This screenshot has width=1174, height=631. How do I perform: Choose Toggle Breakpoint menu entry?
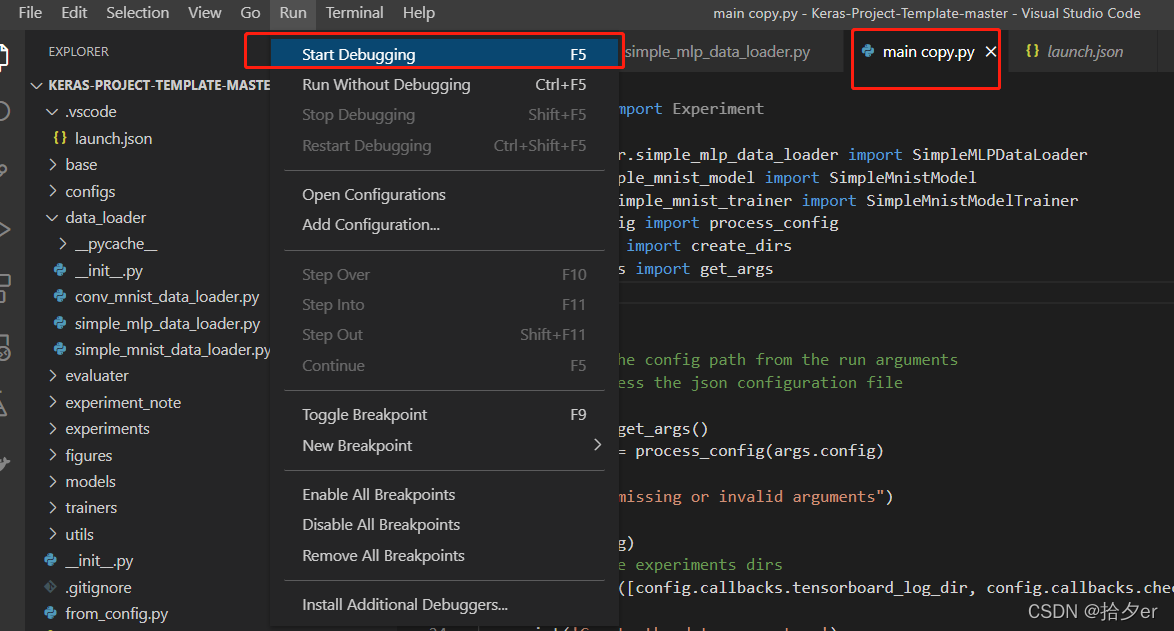click(445, 415)
